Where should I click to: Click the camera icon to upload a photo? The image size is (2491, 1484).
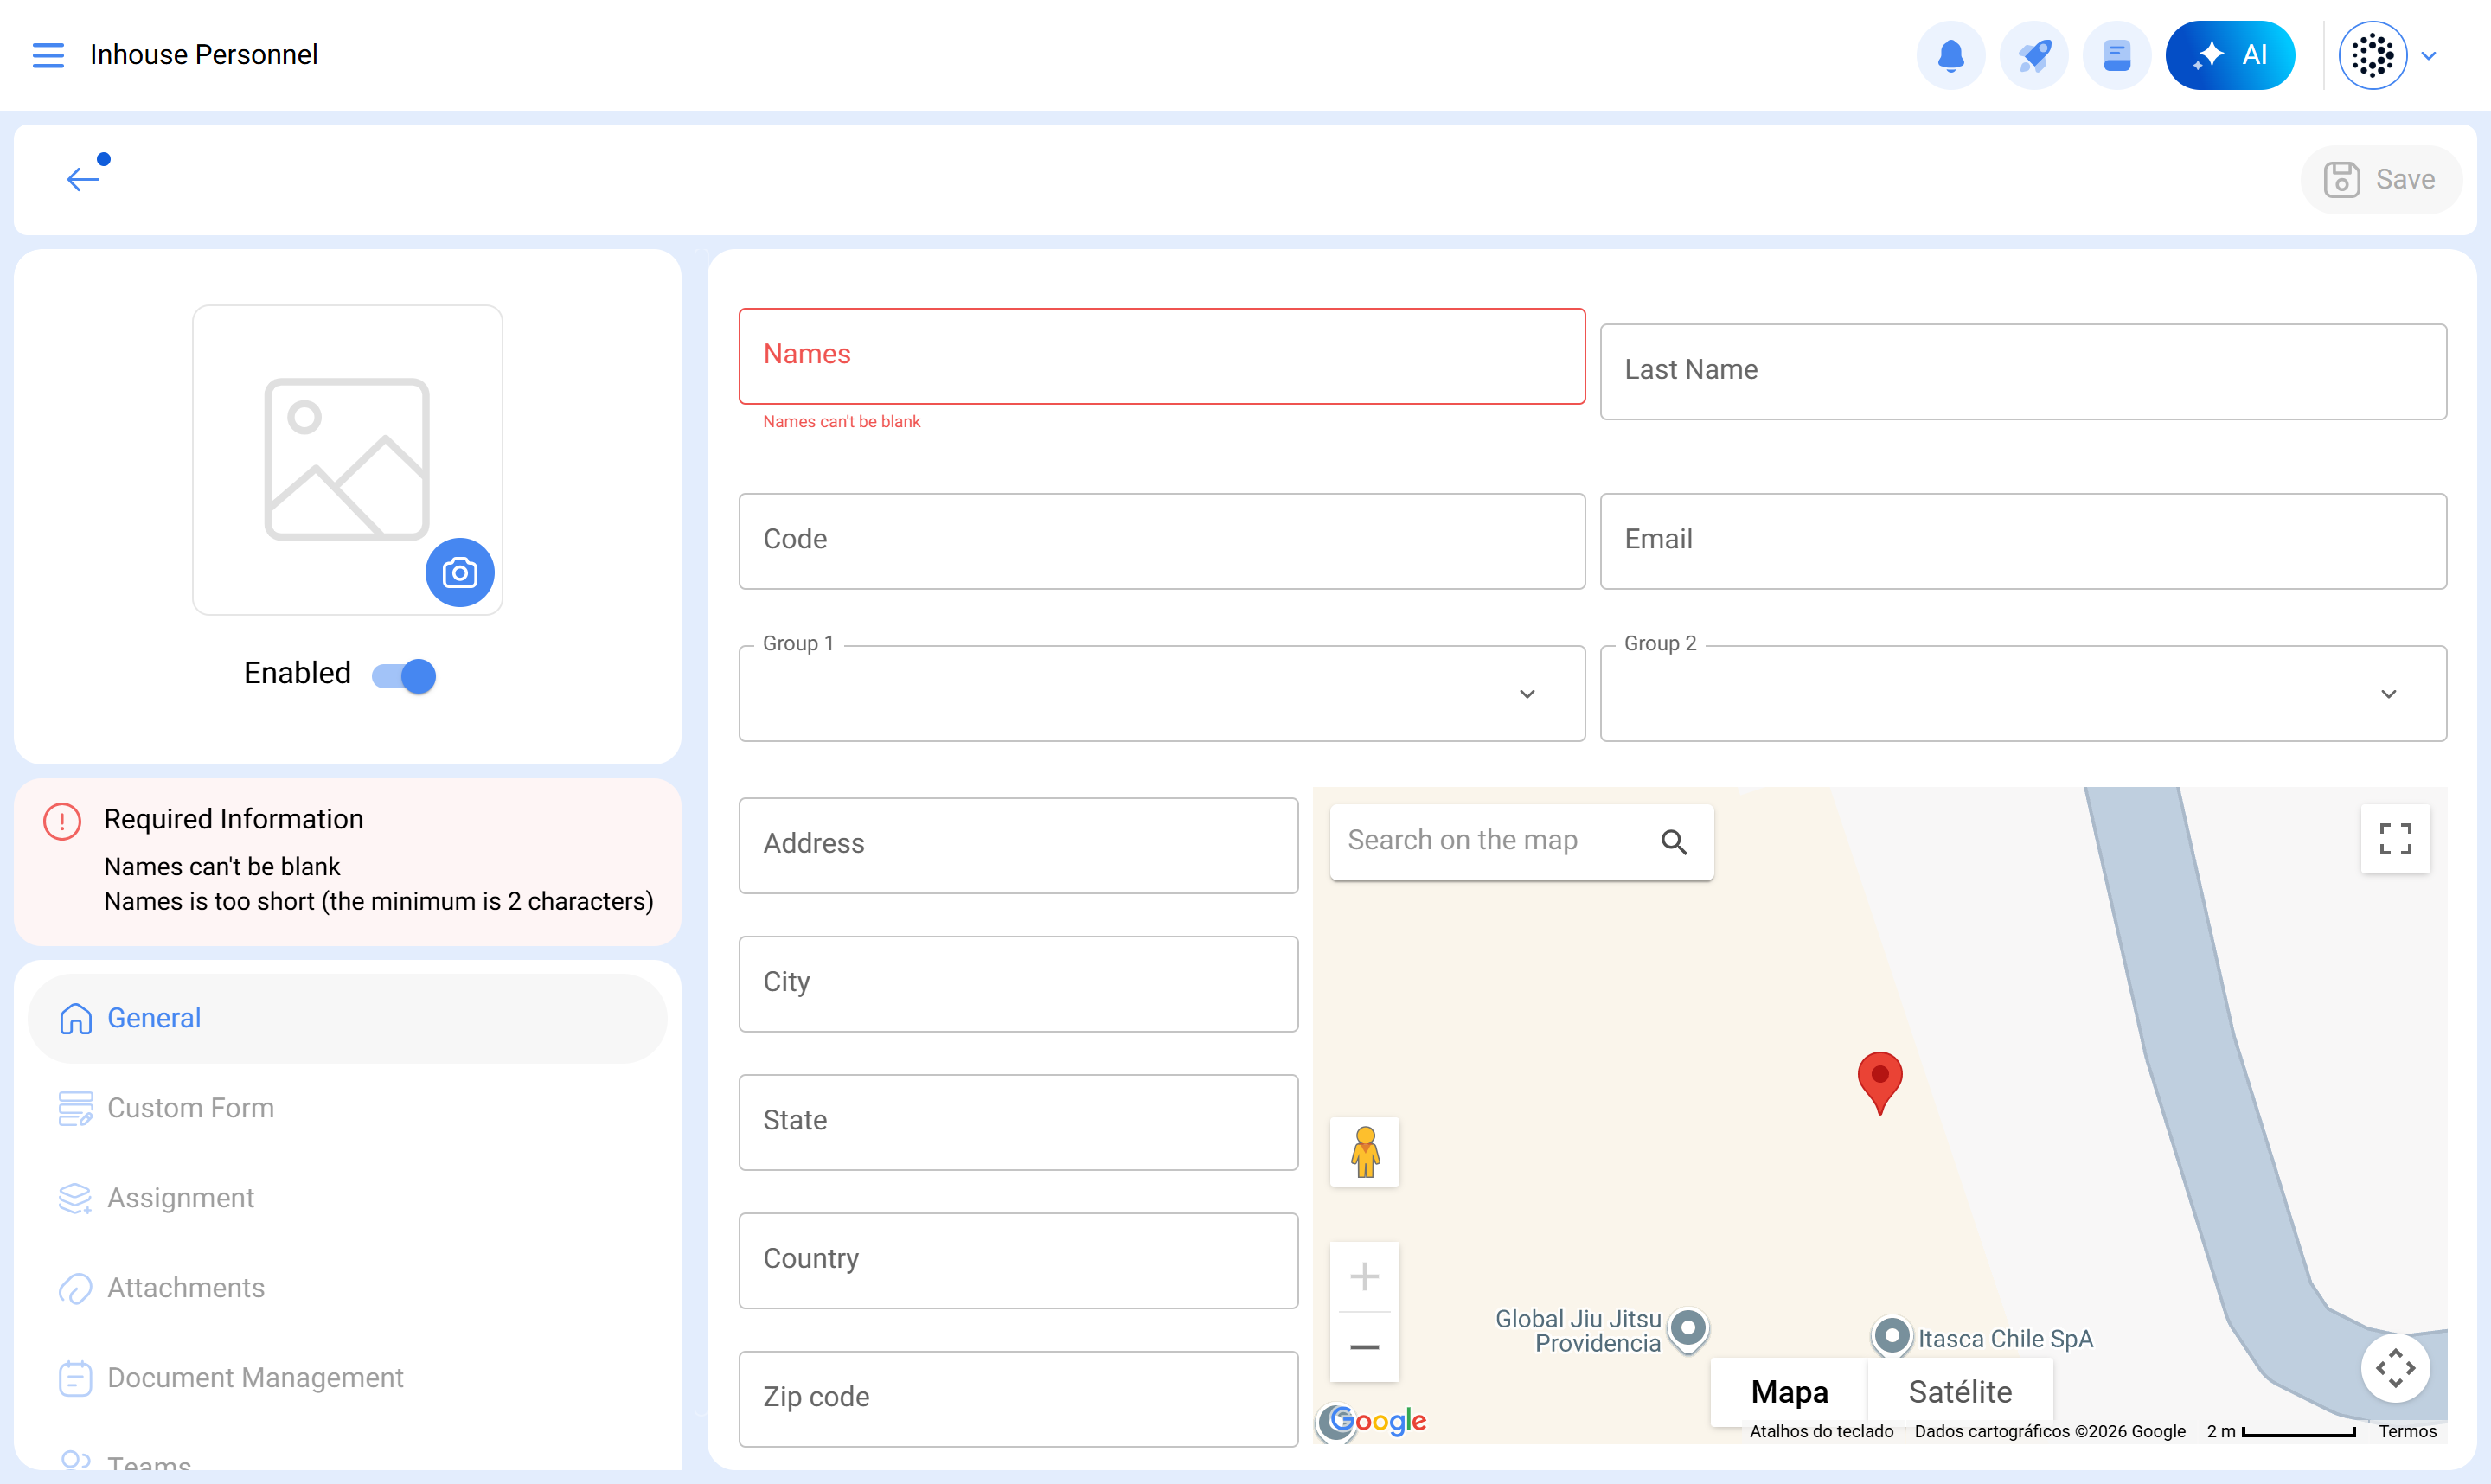(x=459, y=572)
